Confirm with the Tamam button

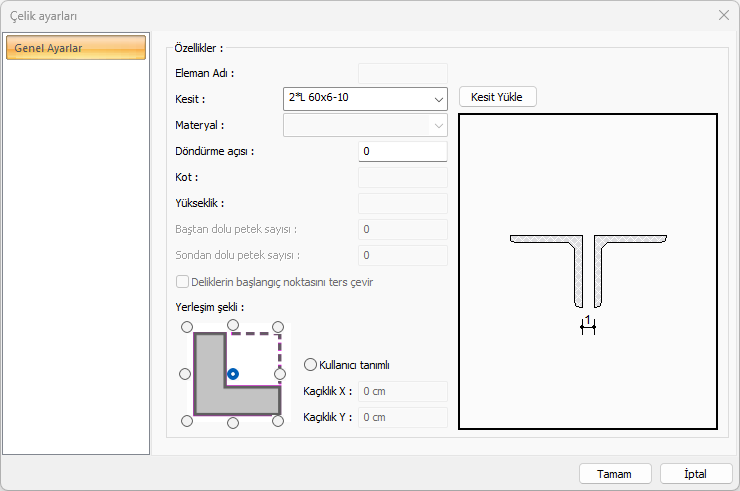click(615, 473)
